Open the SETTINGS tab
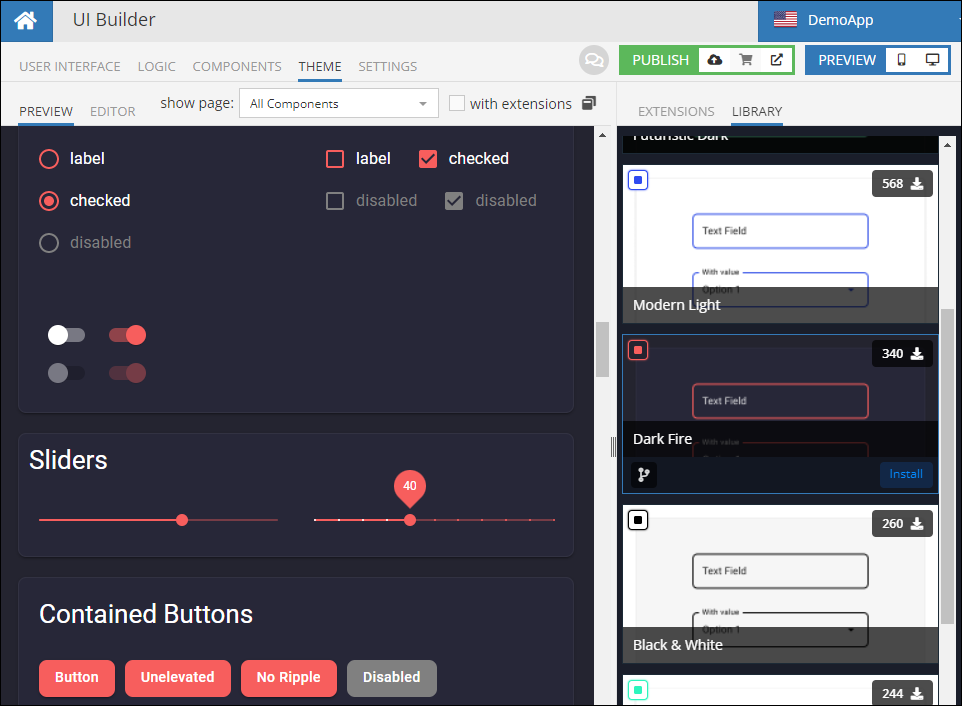 388,66
